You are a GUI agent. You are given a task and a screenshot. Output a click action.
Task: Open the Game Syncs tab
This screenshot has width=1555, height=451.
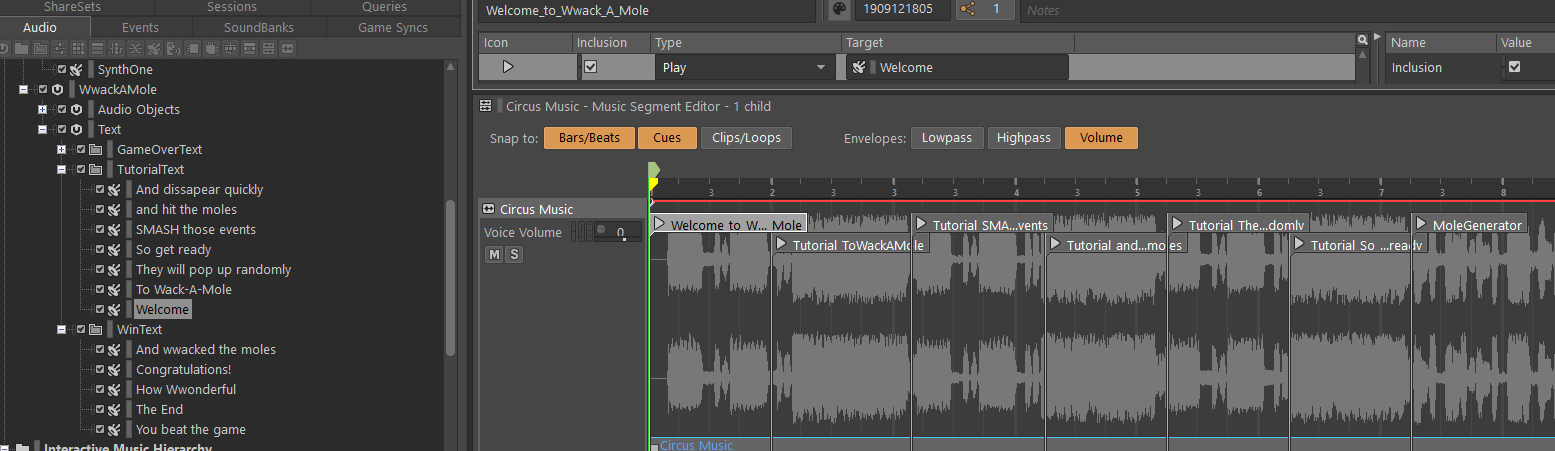coord(393,27)
